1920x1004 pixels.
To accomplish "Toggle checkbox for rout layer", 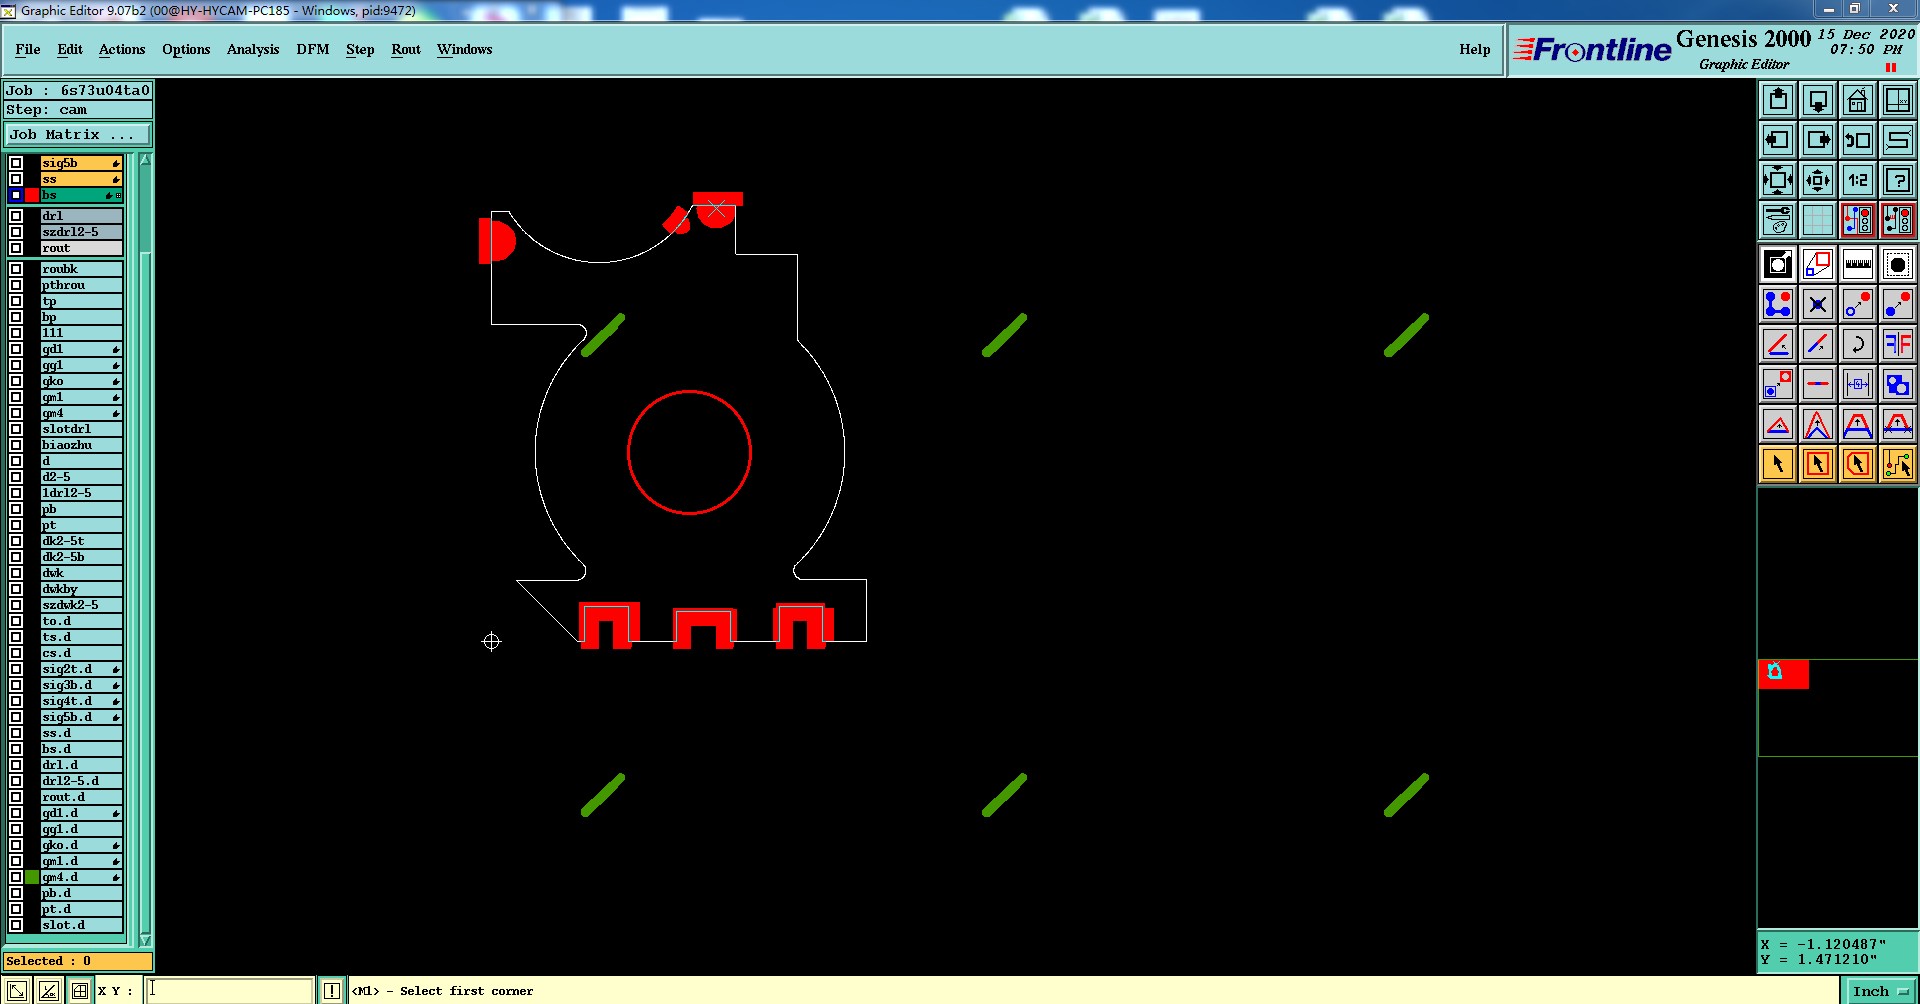I will (x=16, y=248).
